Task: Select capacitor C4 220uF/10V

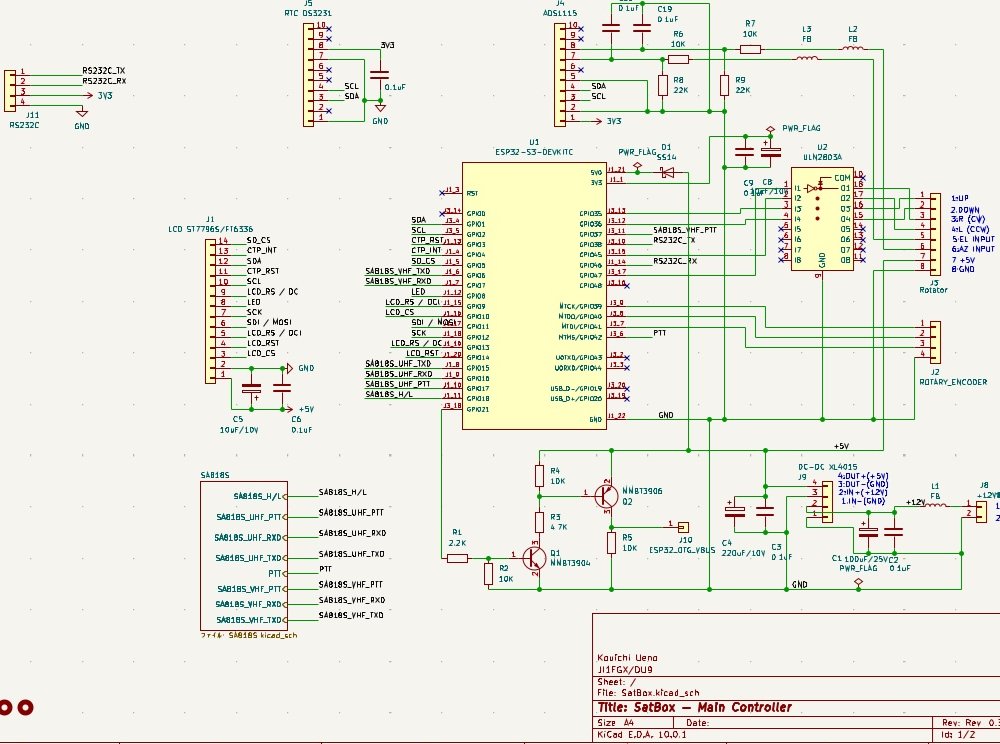Action: [x=735, y=511]
